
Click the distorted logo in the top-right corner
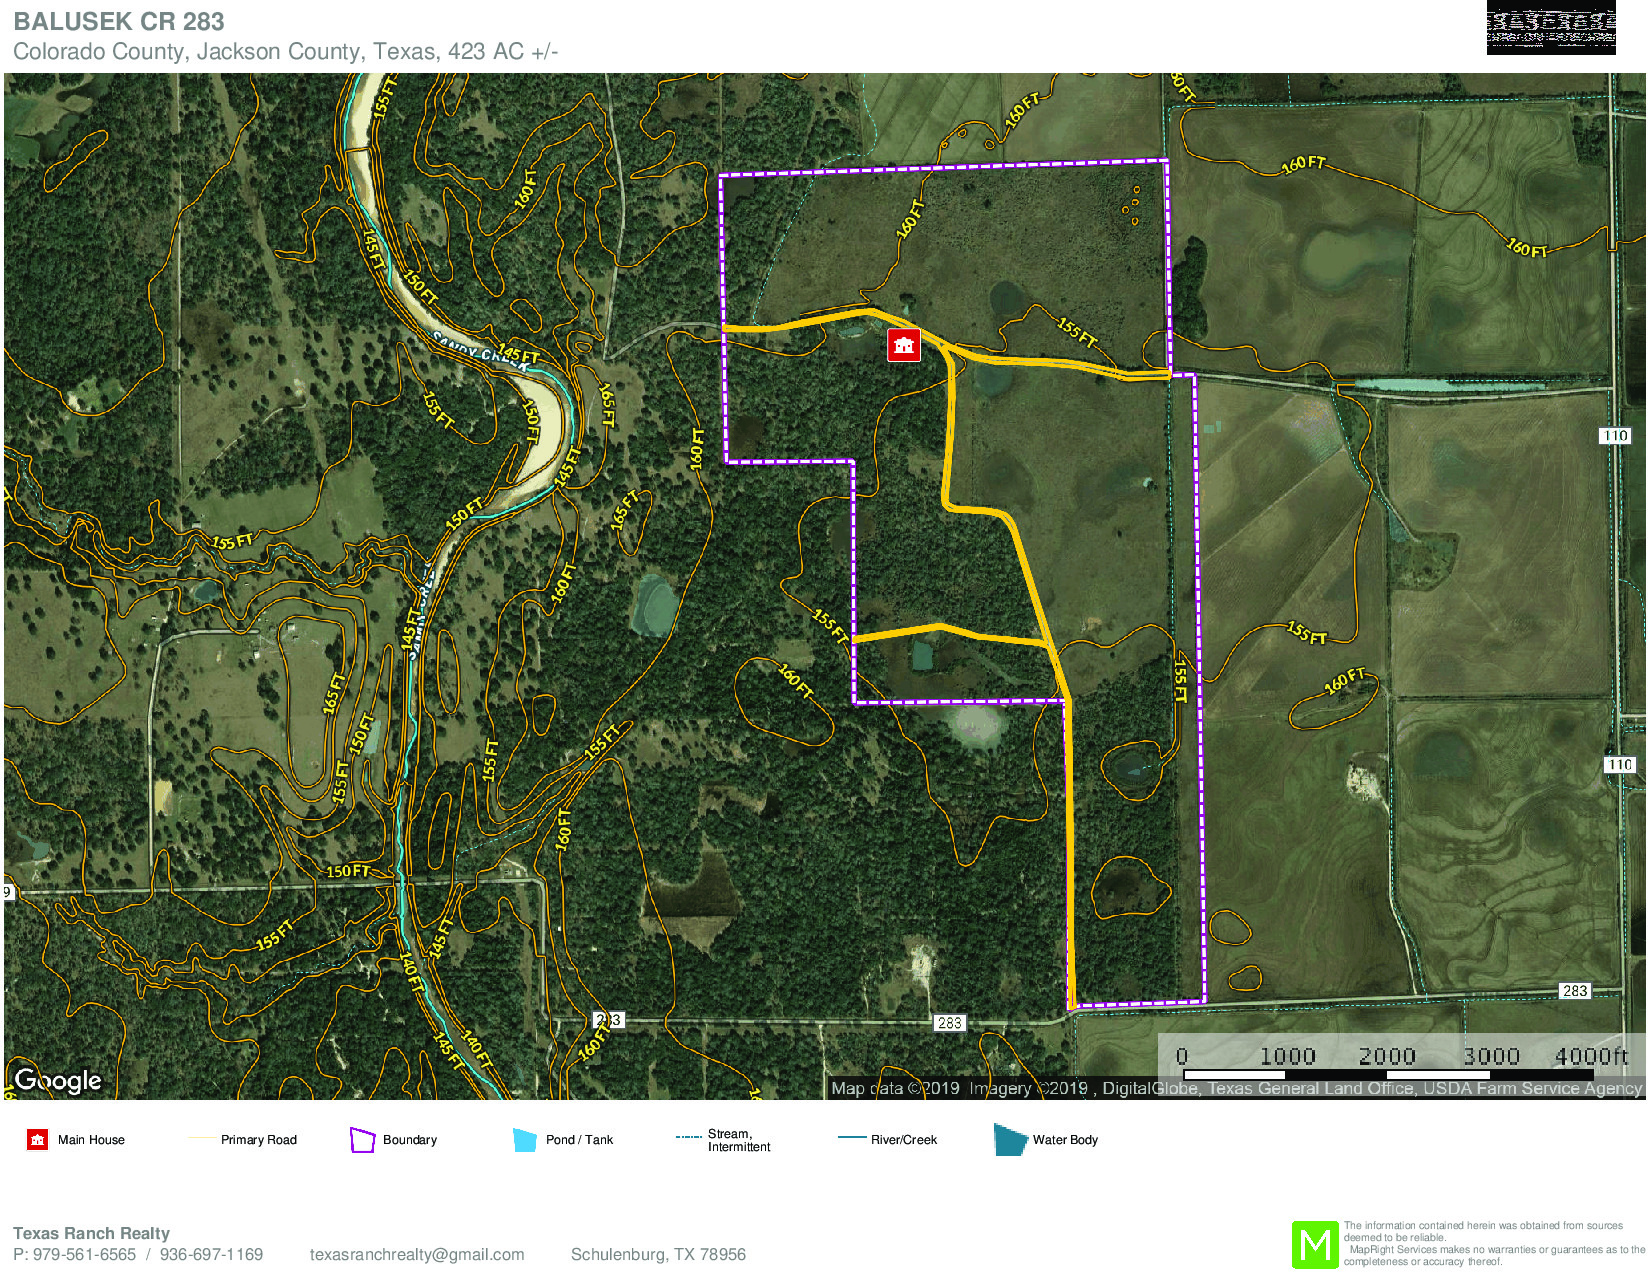pos(1550,28)
